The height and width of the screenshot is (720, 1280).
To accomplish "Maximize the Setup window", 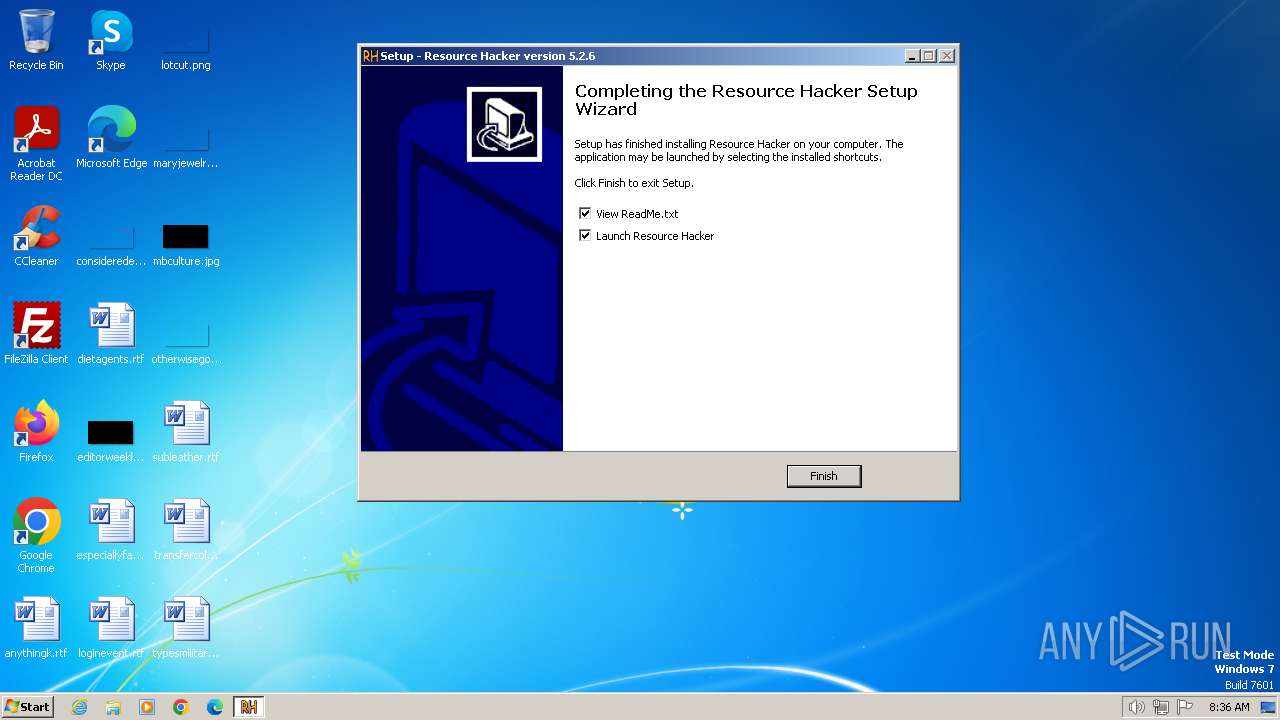I will click(929, 56).
